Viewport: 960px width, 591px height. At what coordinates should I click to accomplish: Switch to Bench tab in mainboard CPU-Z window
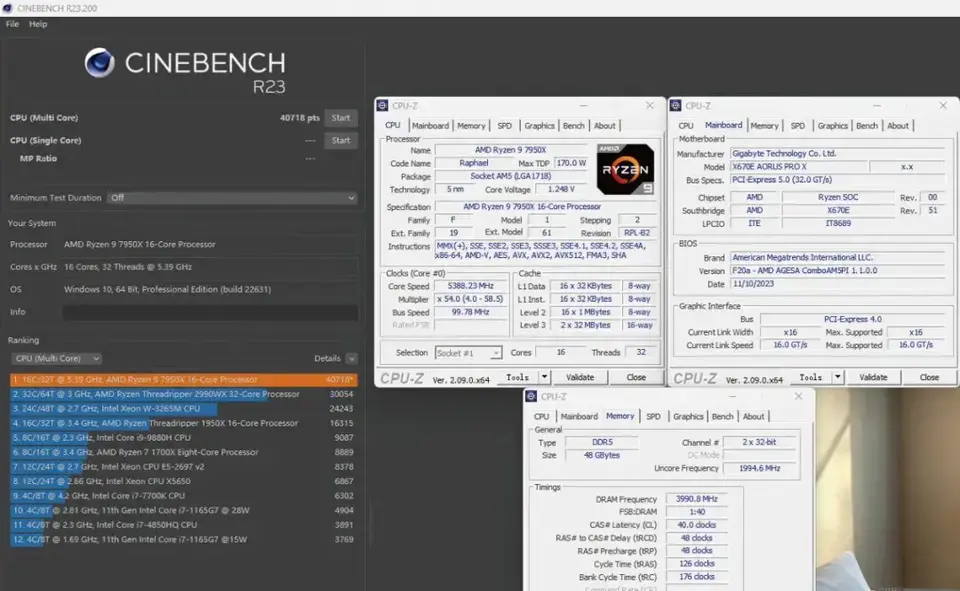point(867,126)
